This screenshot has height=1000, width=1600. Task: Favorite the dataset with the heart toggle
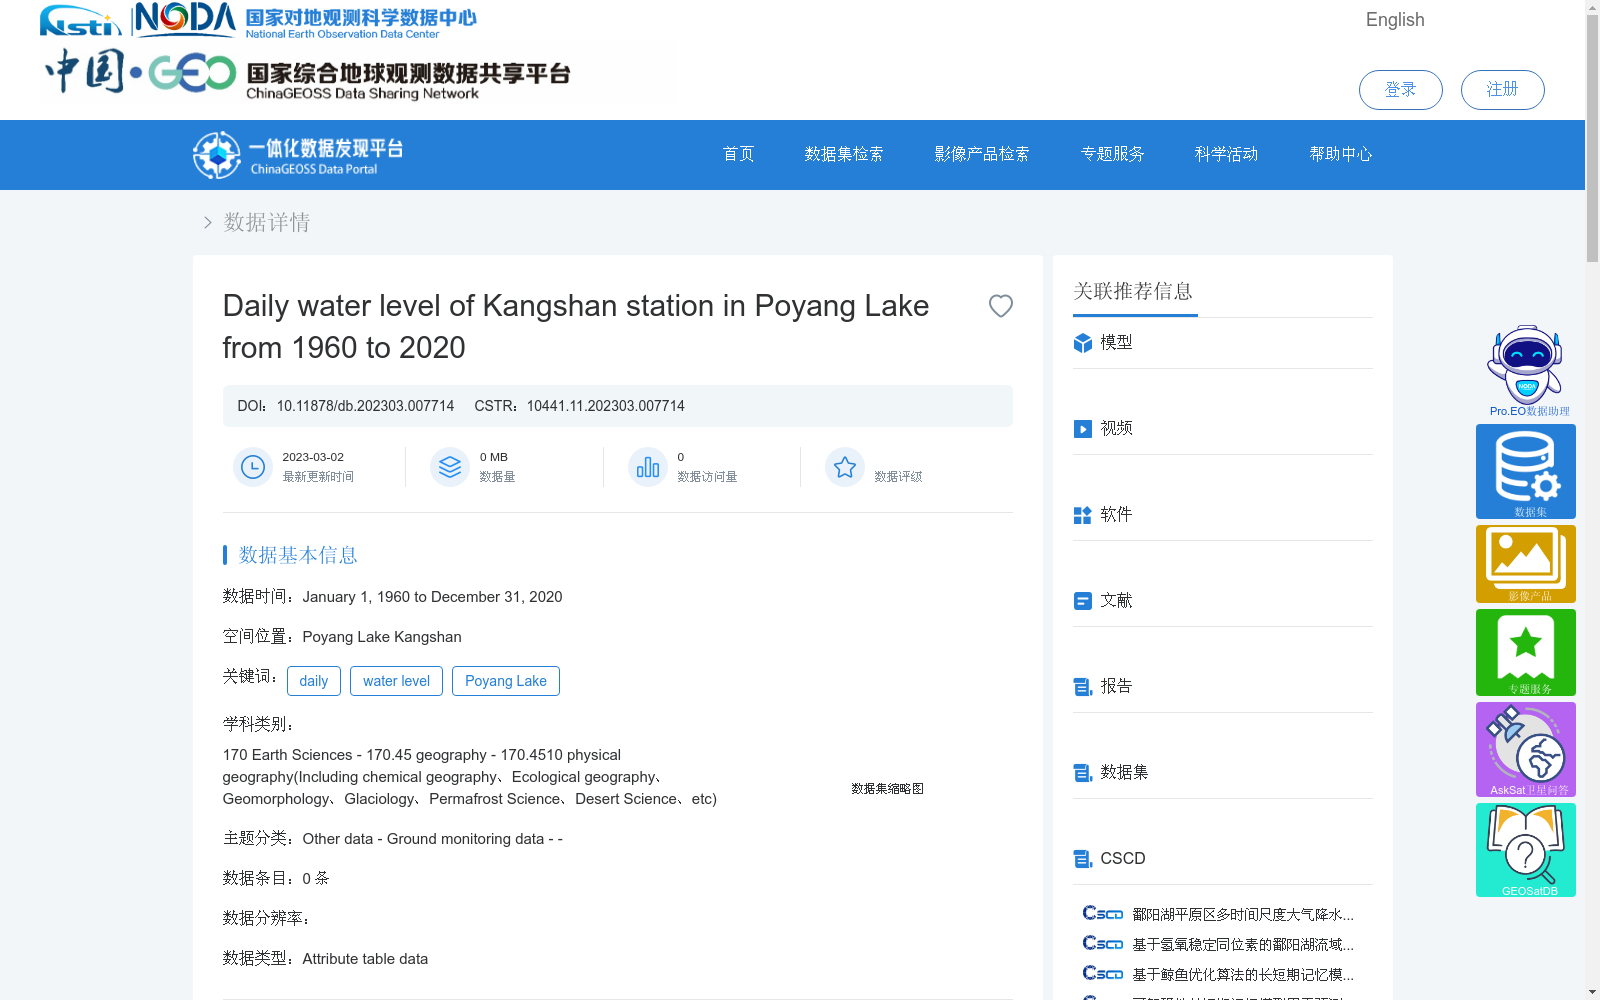(x=1001, y=306)
